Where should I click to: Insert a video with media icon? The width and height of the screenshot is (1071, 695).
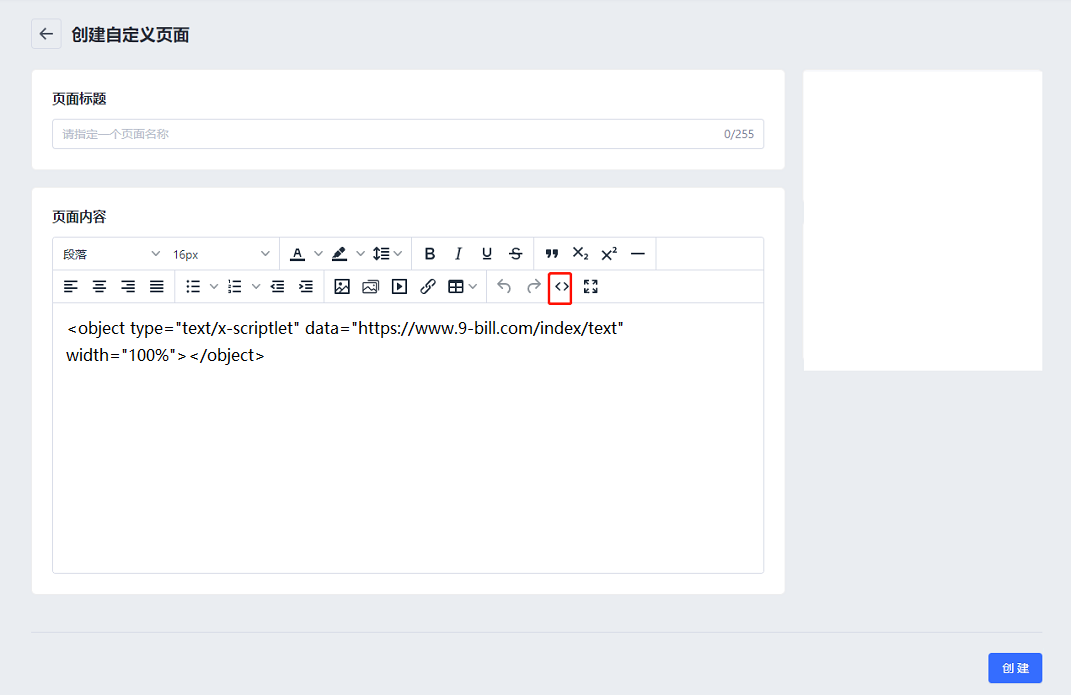coord(399,287)
